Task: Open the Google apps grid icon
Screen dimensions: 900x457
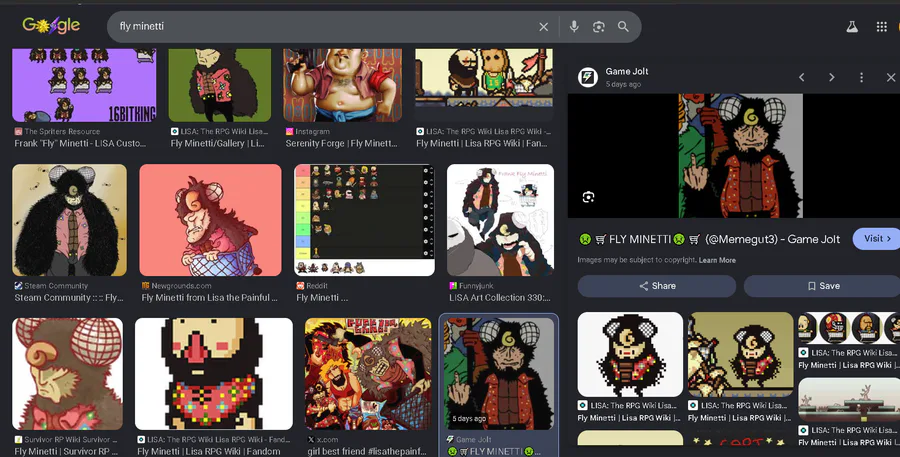Action: pyautogui.click(x=882, y=26)
